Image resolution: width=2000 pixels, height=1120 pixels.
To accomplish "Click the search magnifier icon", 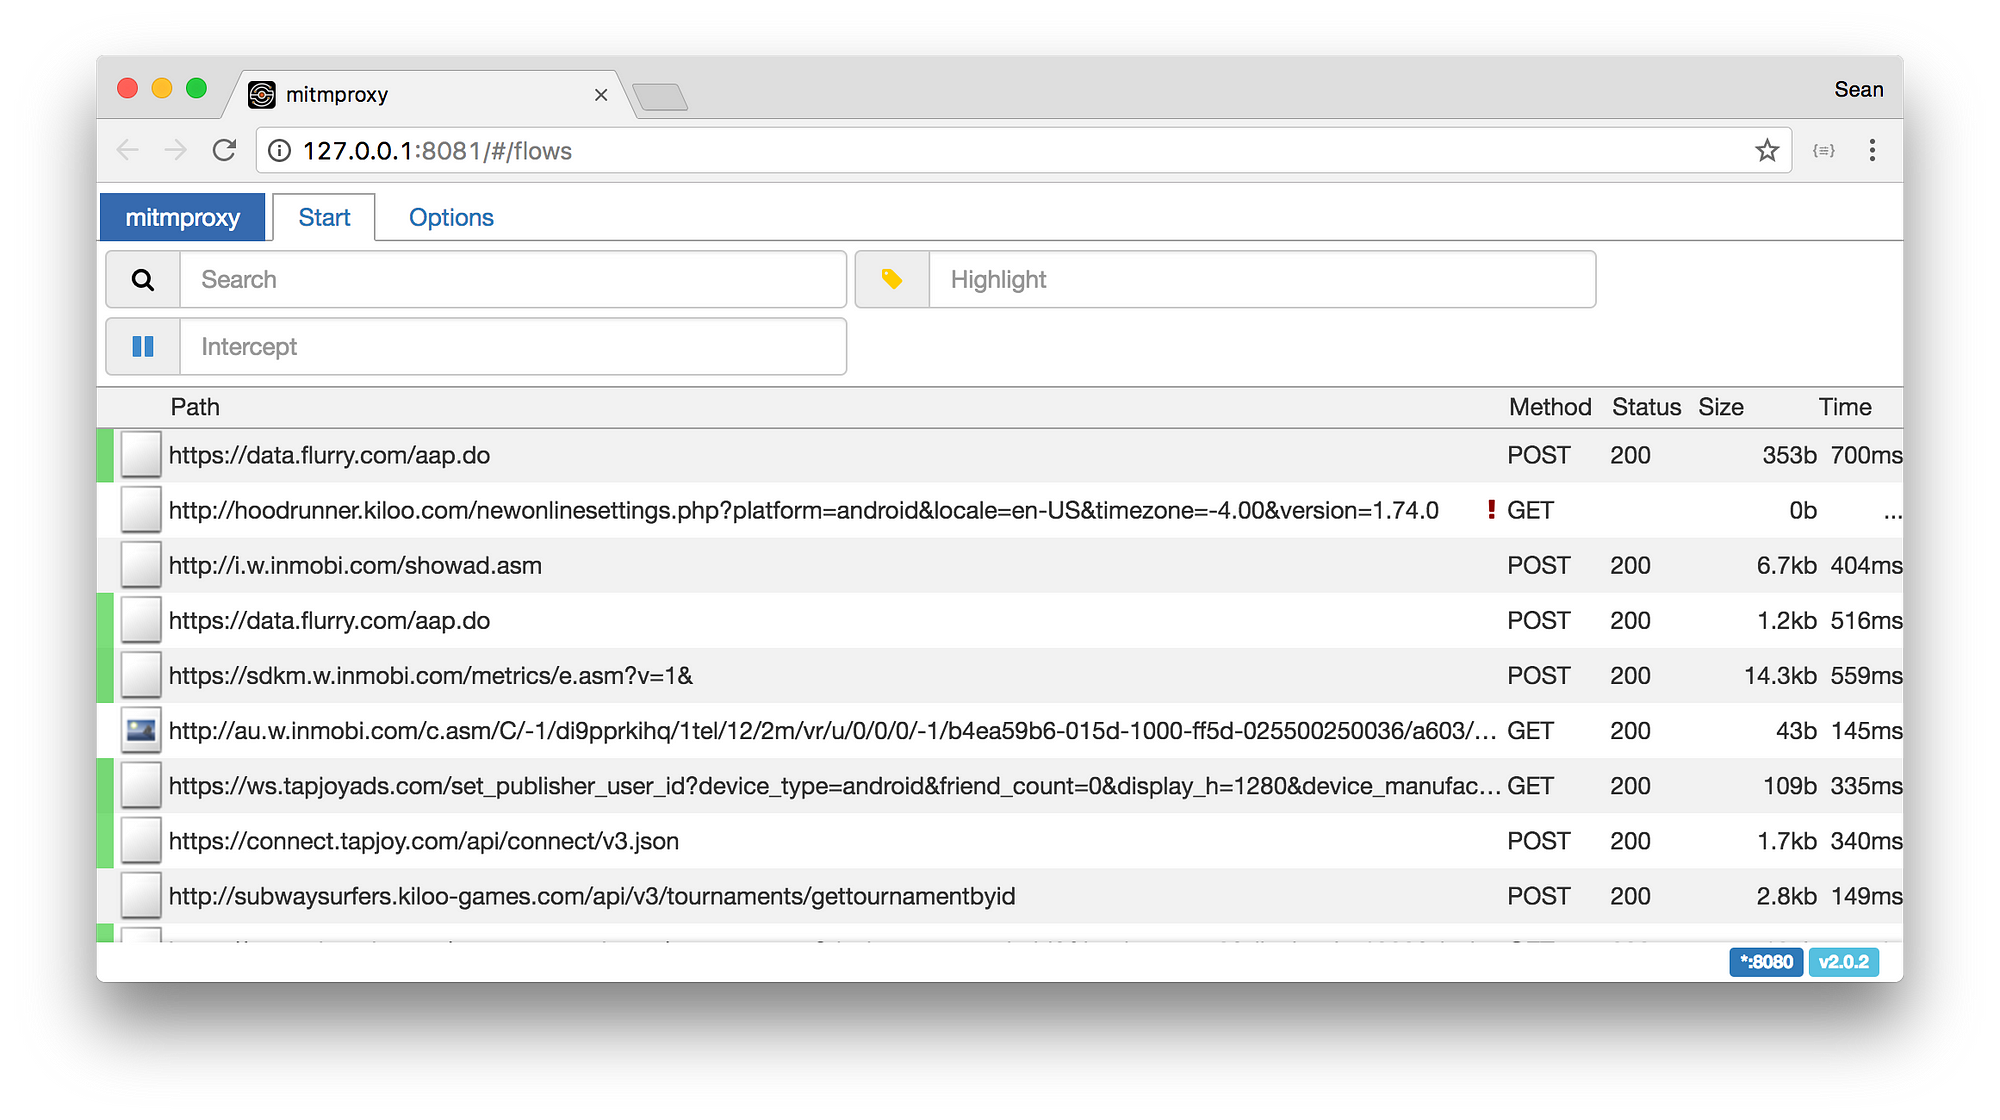I will pyautogui.click(x=143, y=280).
